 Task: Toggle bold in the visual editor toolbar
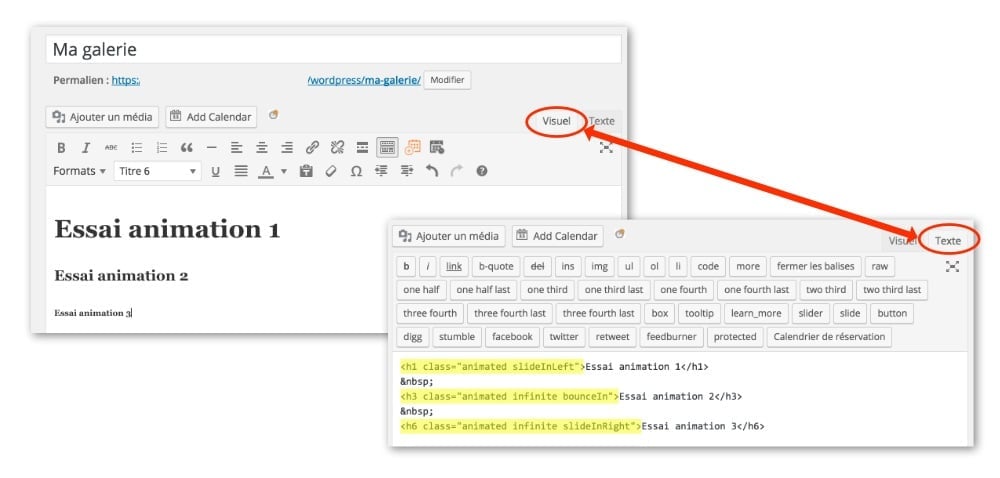click(61, 148)
